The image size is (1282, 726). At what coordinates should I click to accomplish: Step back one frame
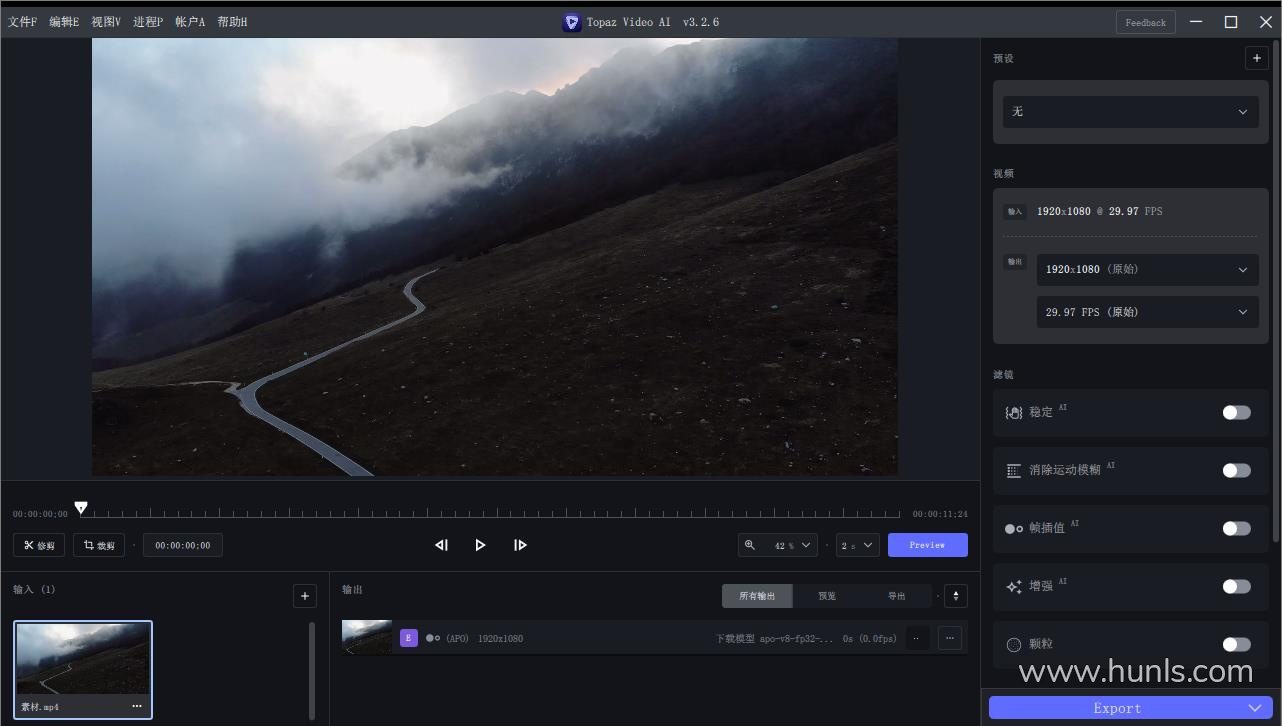click(x=441, y=545)
